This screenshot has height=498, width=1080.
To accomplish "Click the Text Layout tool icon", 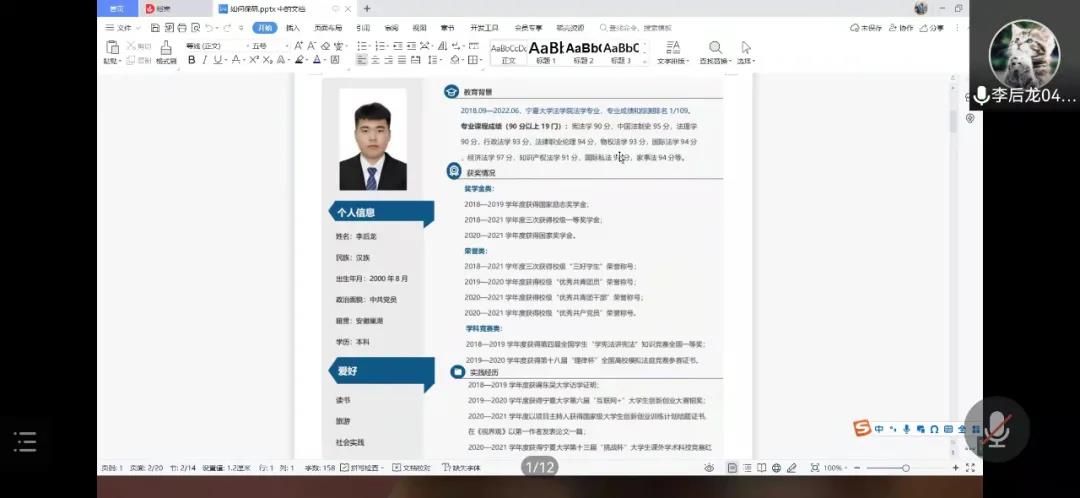I will pyautogui.click(x=672, y=52).
